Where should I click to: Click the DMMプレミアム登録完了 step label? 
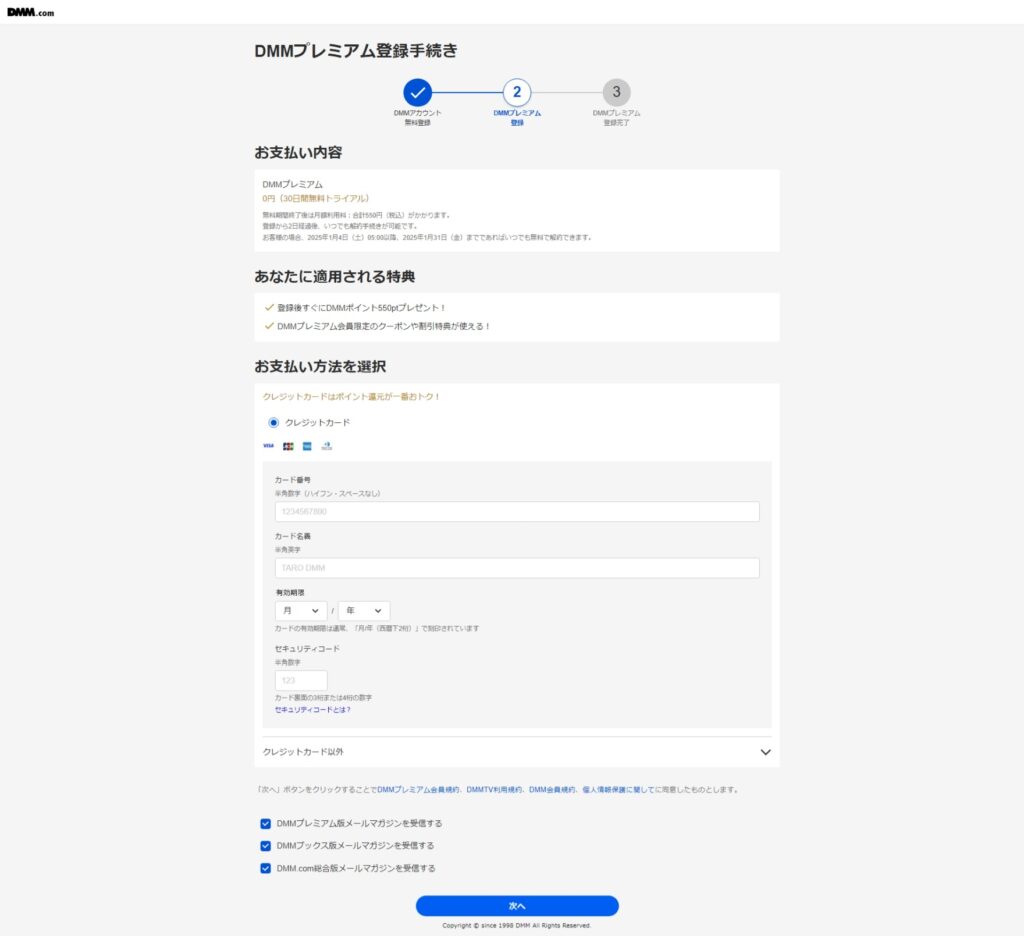coord(616,118)
